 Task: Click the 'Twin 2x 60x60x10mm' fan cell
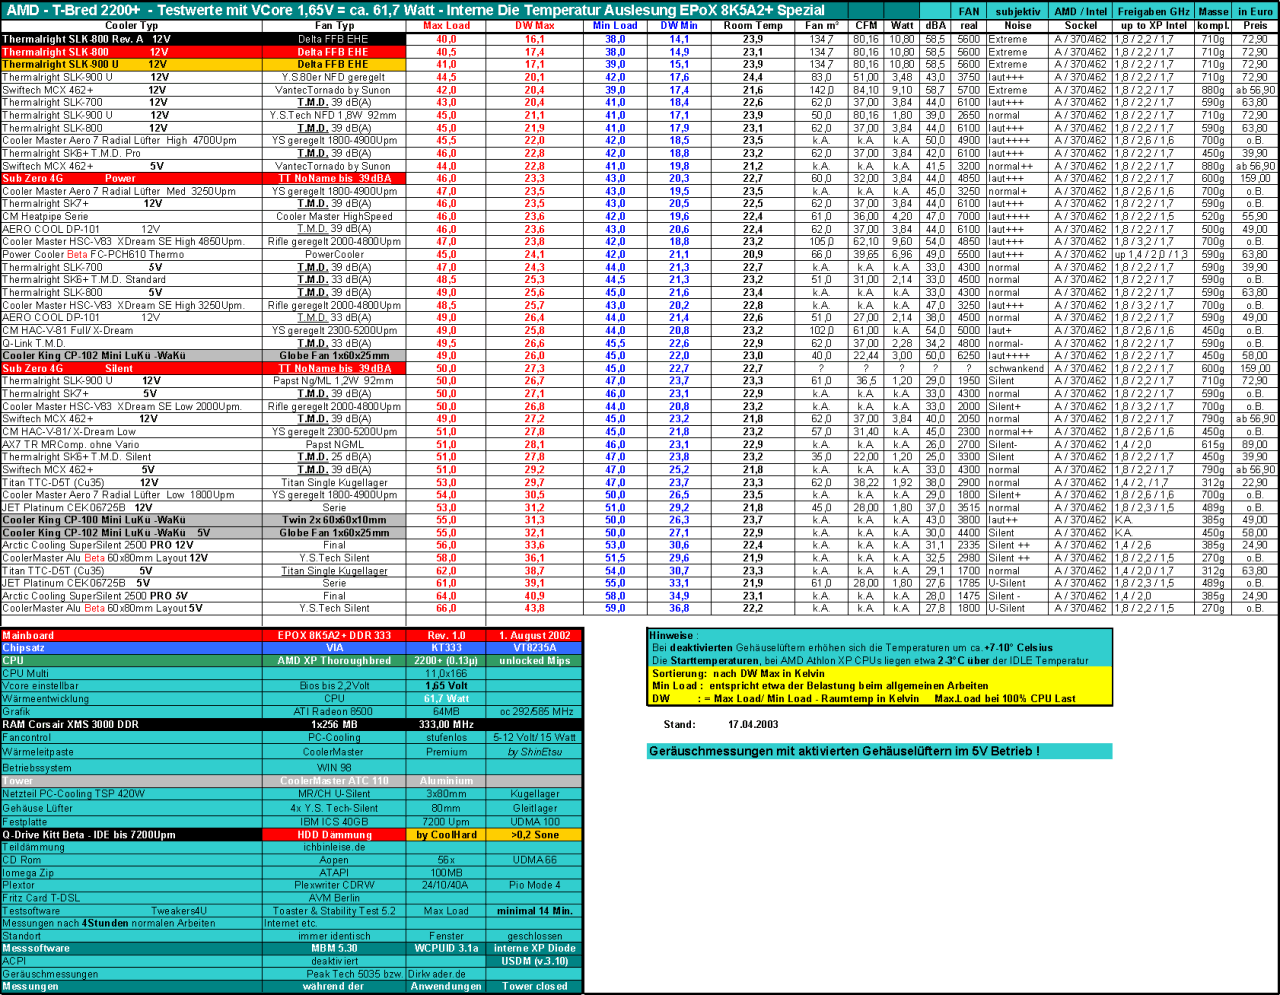(335, 520)
